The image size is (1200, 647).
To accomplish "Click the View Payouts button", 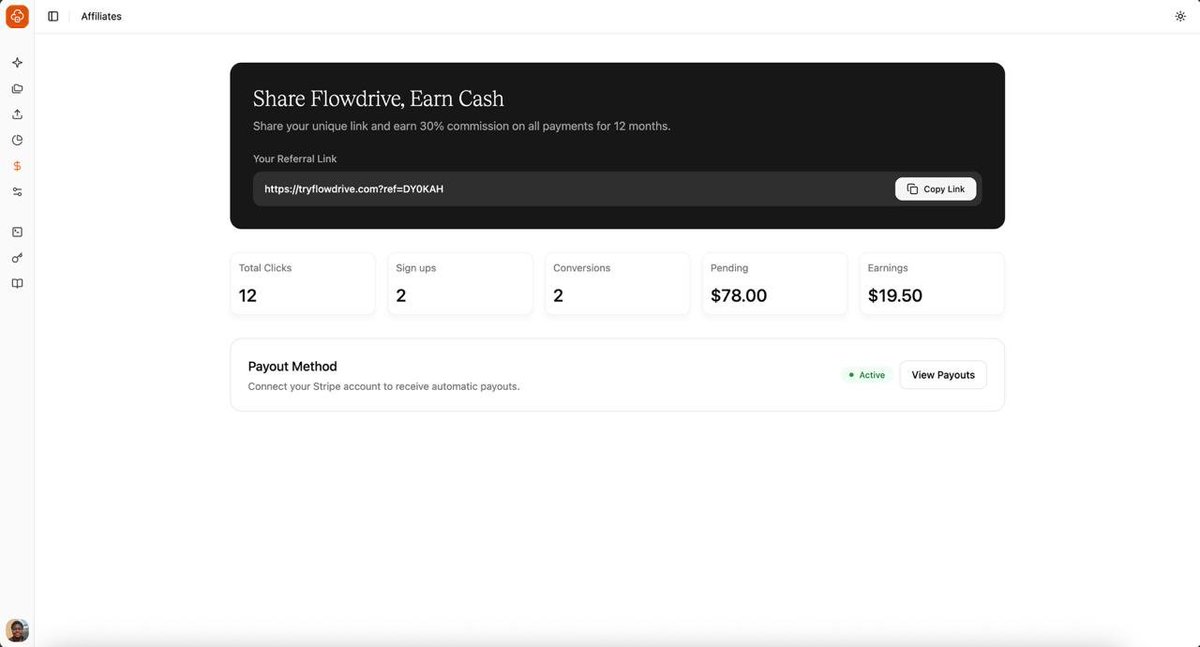I will click(943, 375).
